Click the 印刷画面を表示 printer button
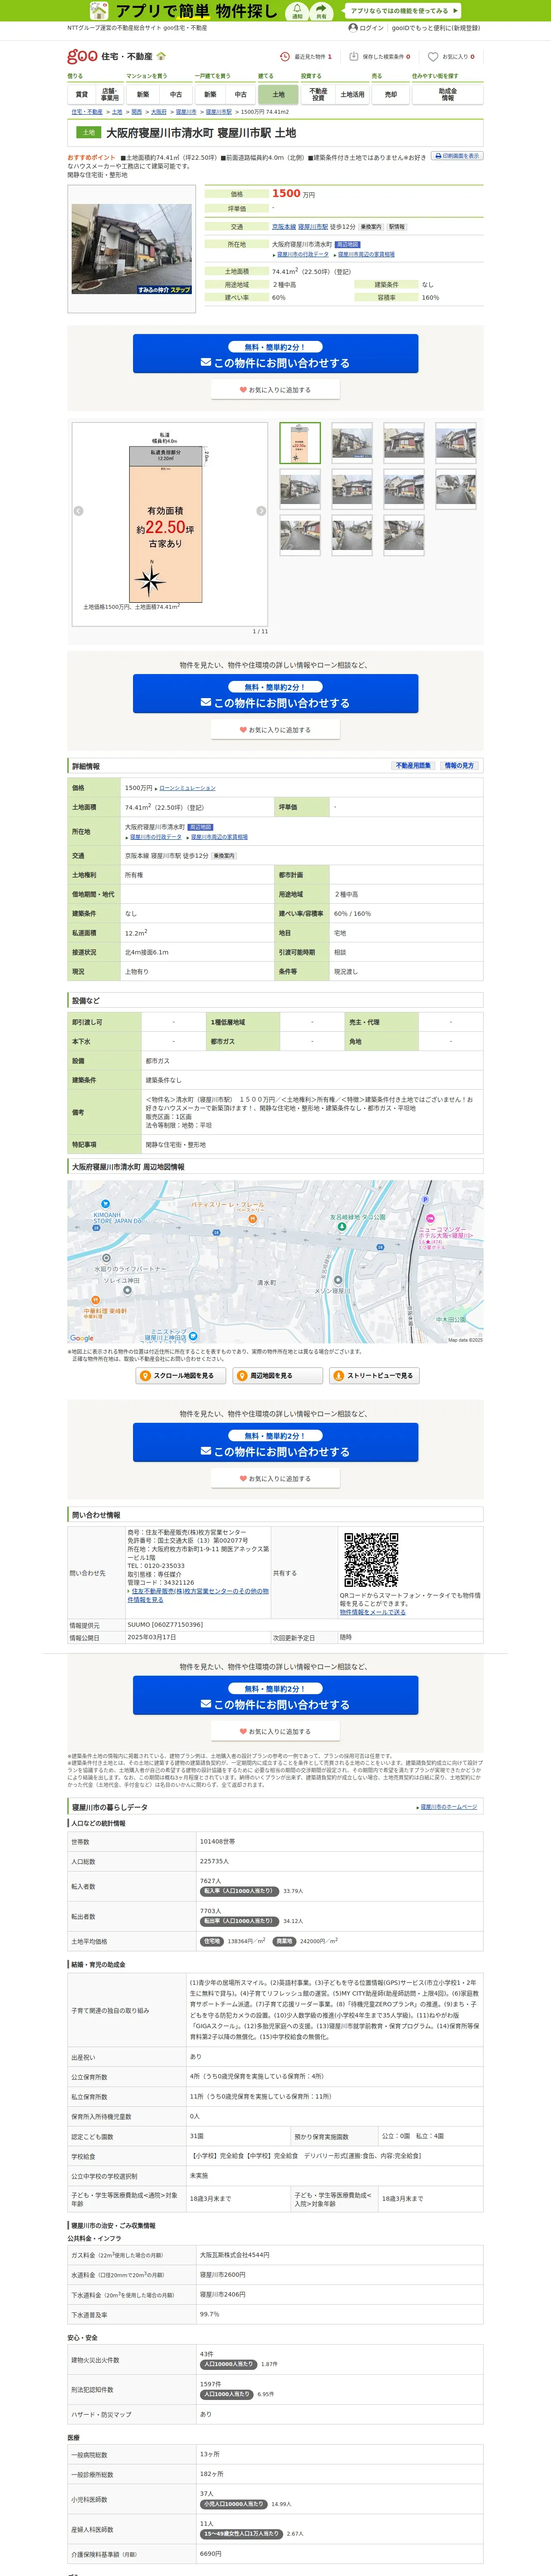 click(x=457, y=156)
